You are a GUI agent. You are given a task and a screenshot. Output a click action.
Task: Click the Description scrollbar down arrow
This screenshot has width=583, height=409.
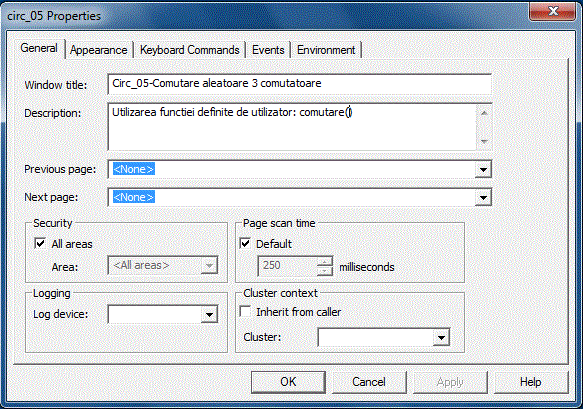click(x=484, y=141)
